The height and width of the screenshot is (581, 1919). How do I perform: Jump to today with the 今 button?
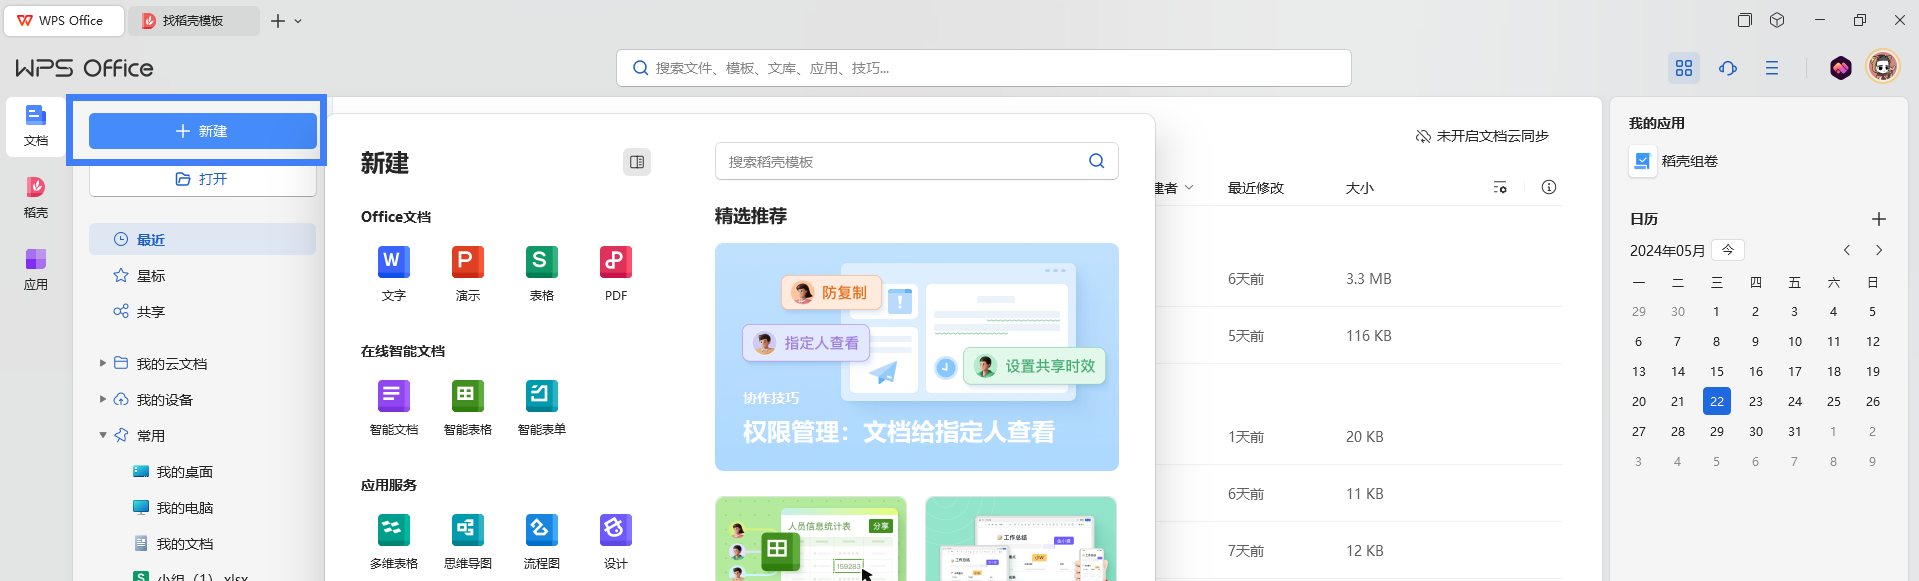pyautogui.click(x=1728, y=250)
